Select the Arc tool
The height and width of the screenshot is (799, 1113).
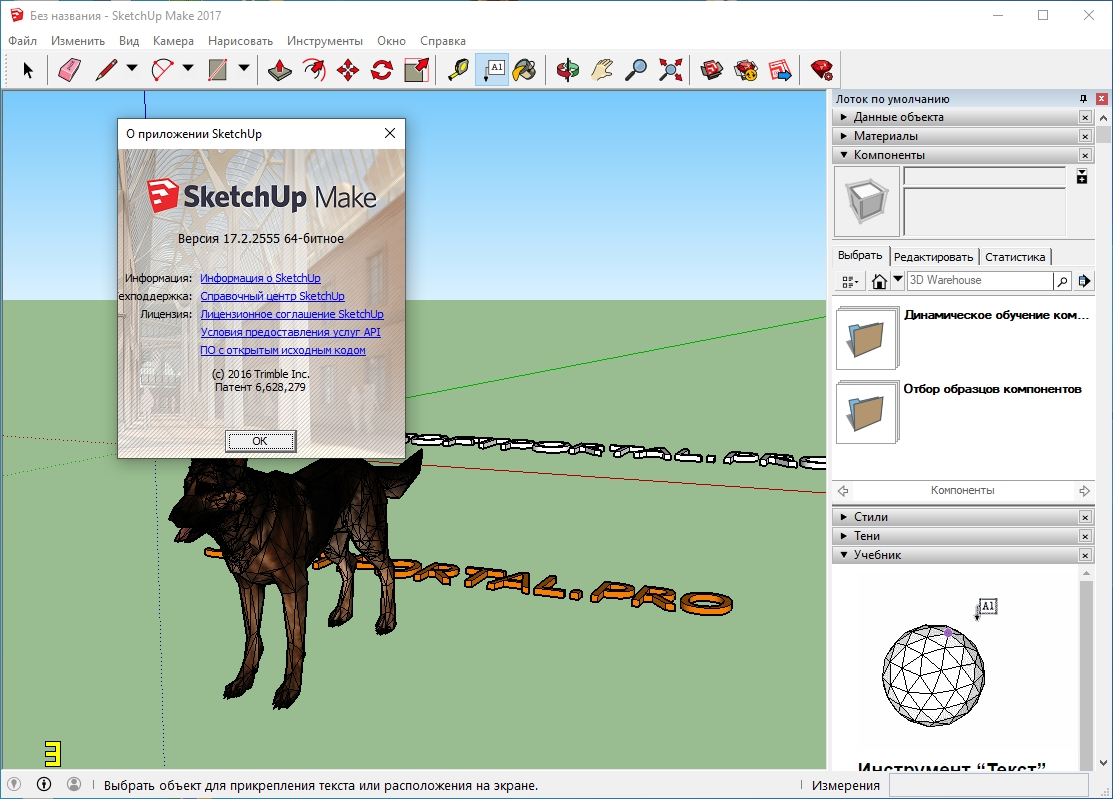pyautogui.click(x=162, y=70)
